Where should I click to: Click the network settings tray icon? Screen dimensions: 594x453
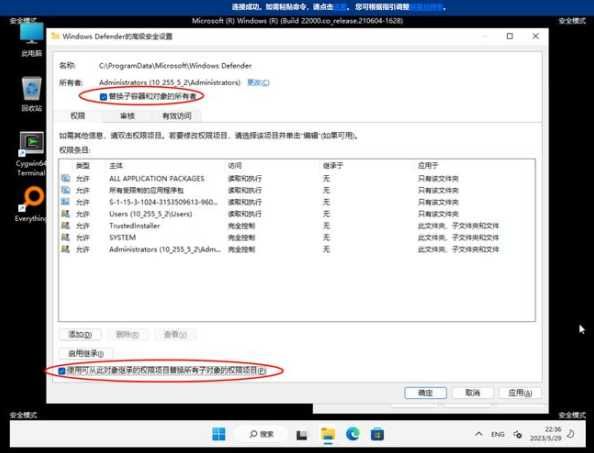517,434
